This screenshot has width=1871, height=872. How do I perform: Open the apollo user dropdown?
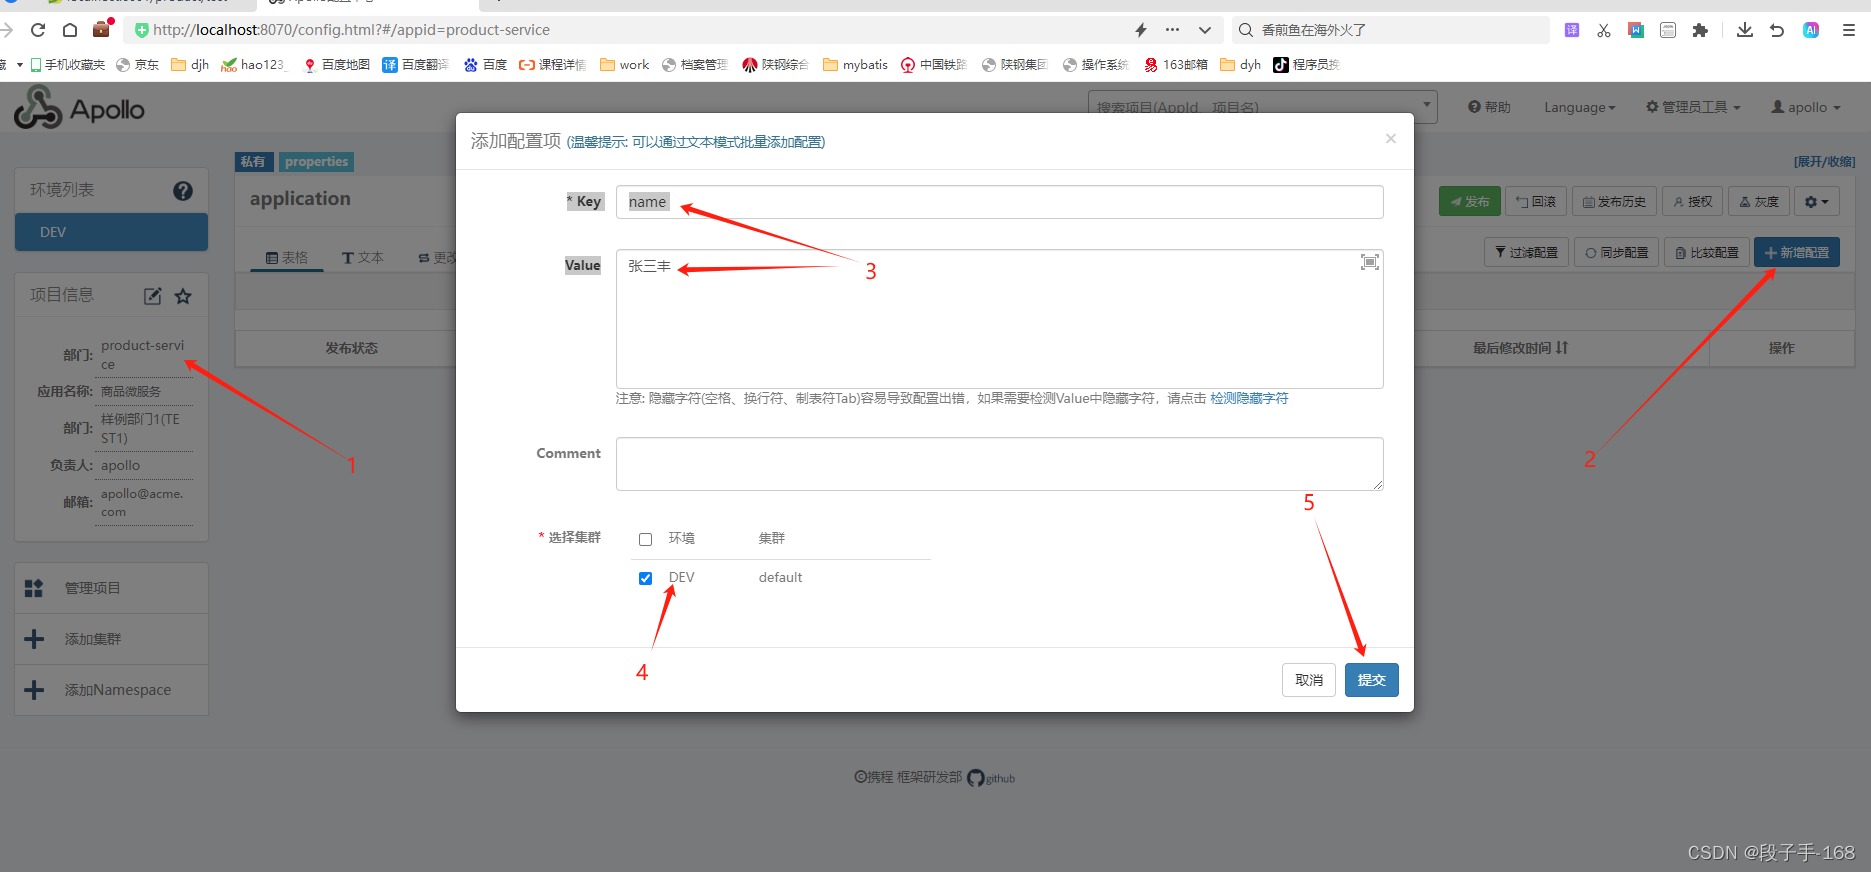click(1806, 107)
